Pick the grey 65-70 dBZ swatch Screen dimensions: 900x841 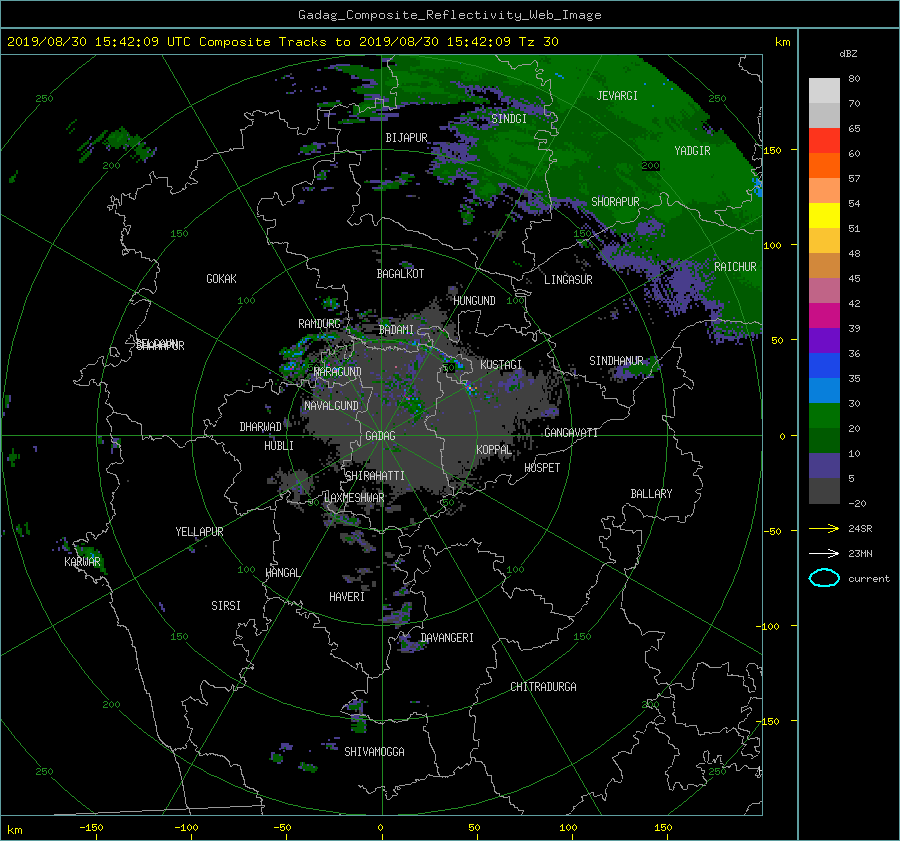point(824,115)
